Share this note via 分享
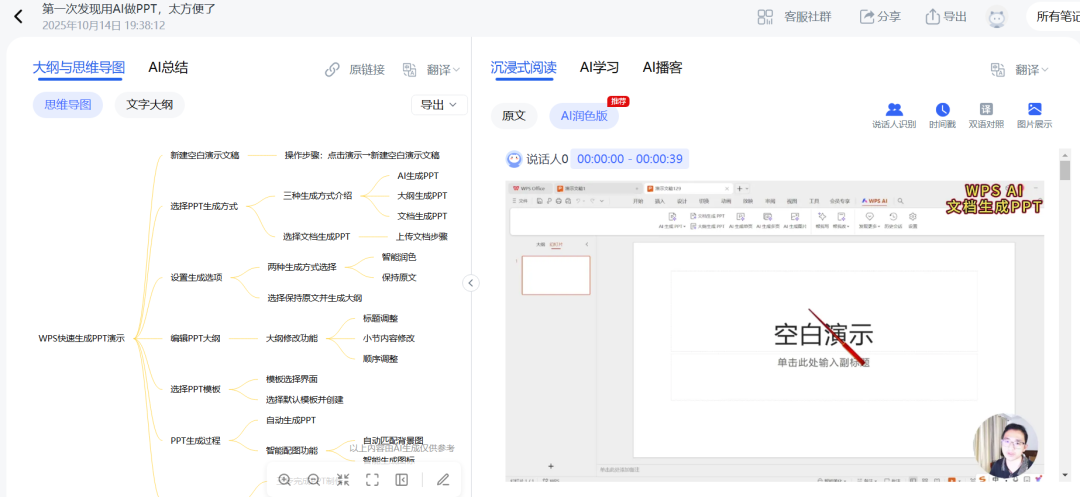Viewport: 1080px width, 497px height. point(880,17)
